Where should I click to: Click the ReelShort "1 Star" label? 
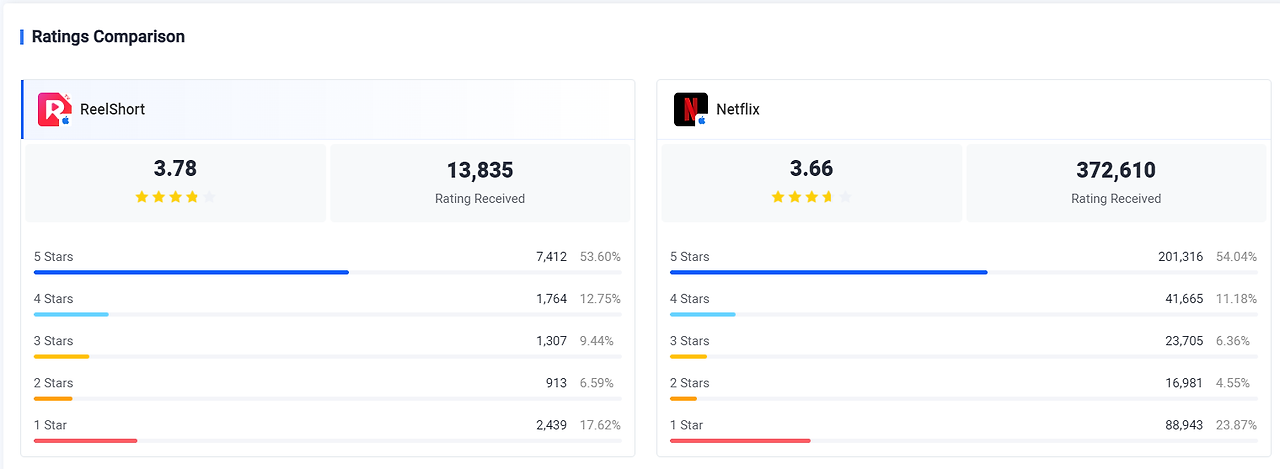(x=50, y=425)
